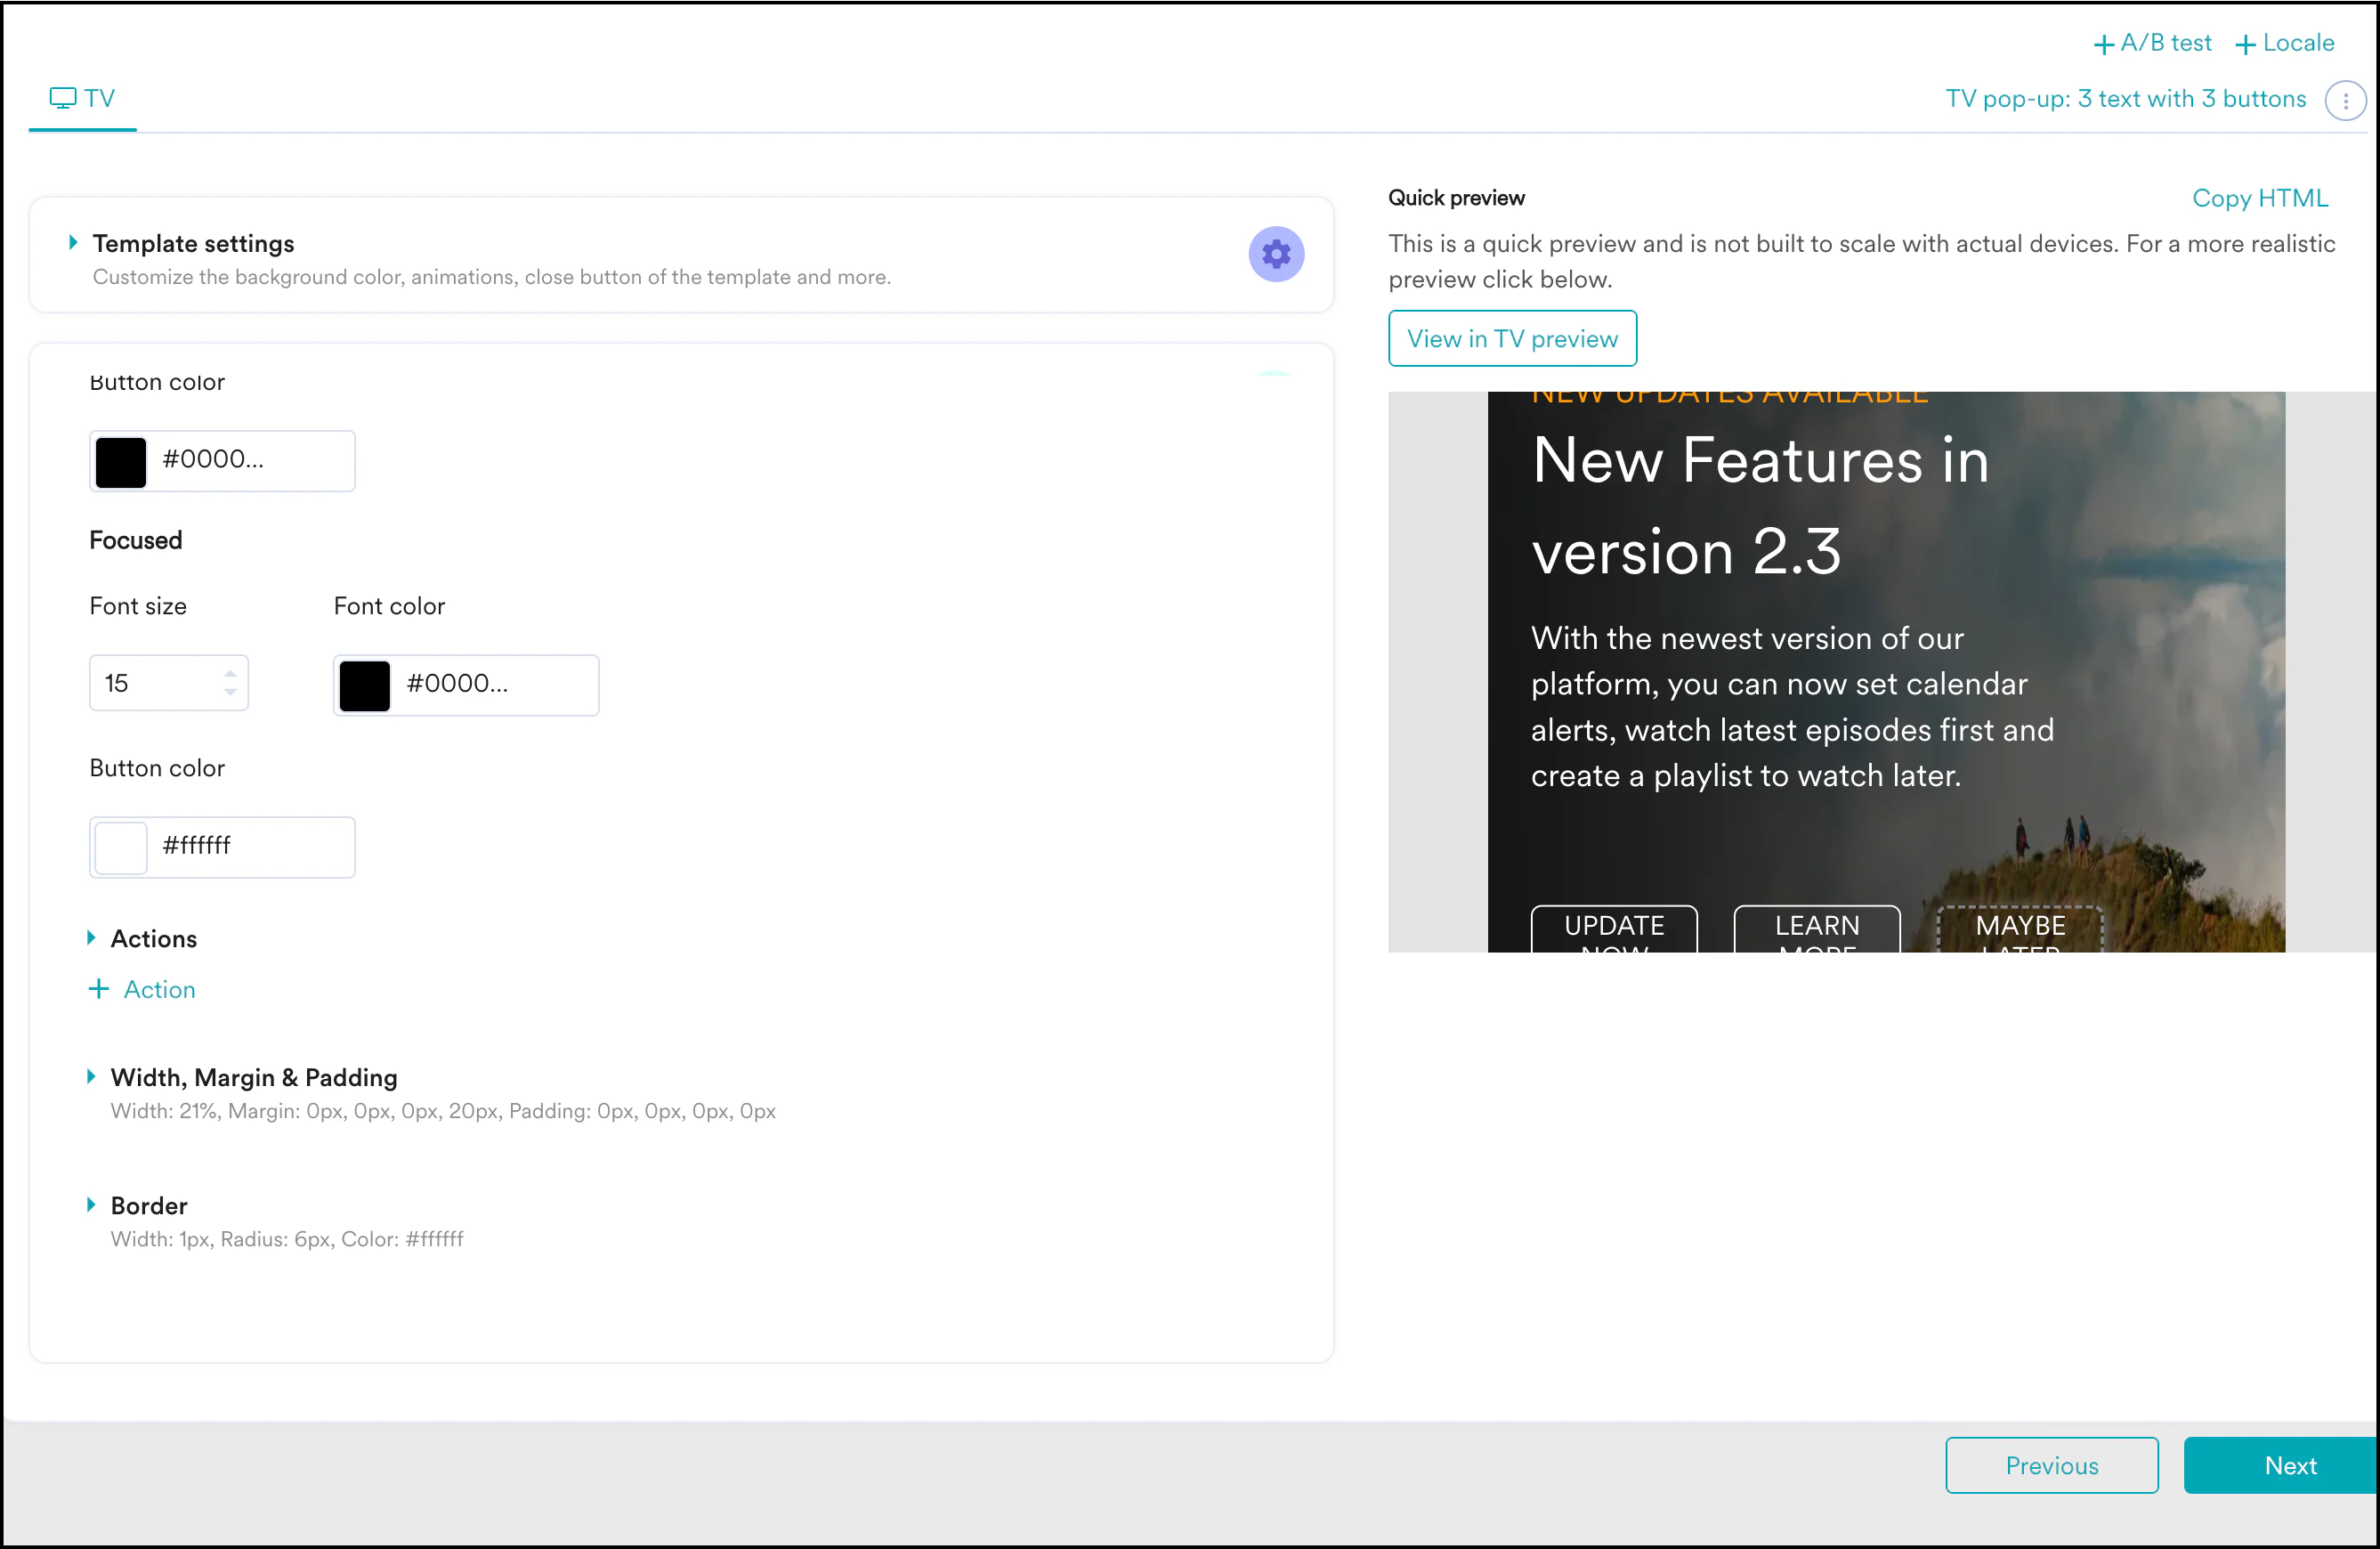The width and height of the screenshot is (2380, 1549).
Task: Expand the Actions section
Action: click(x=91, y=937)
